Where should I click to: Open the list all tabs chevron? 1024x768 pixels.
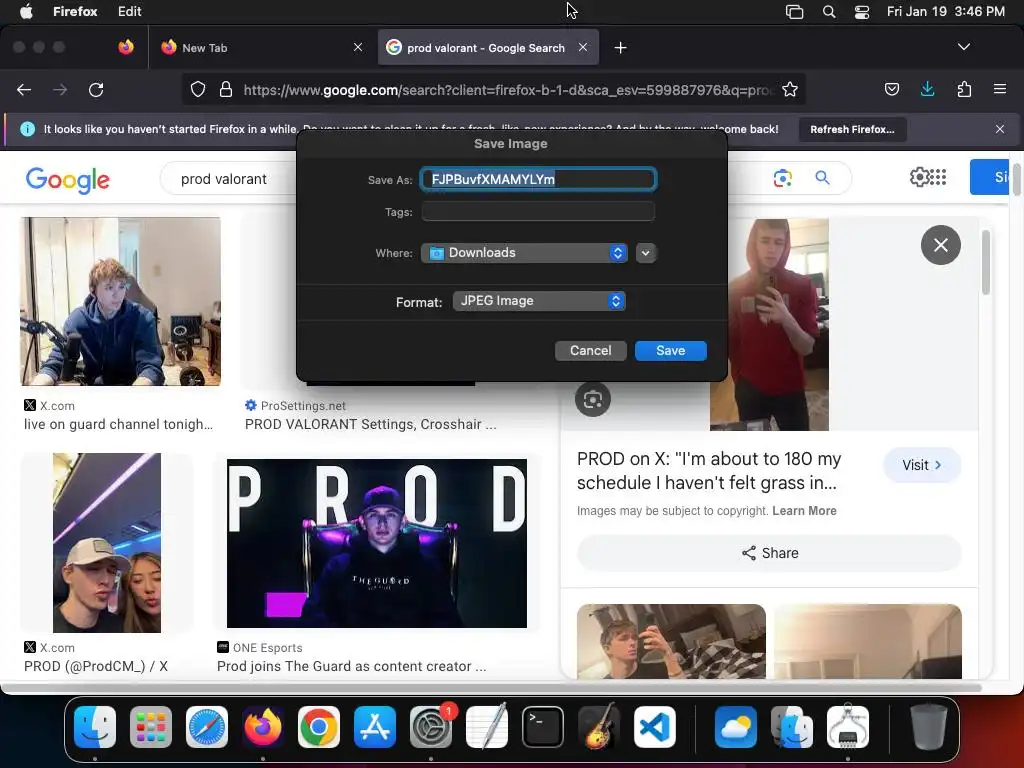coord(963,47)
